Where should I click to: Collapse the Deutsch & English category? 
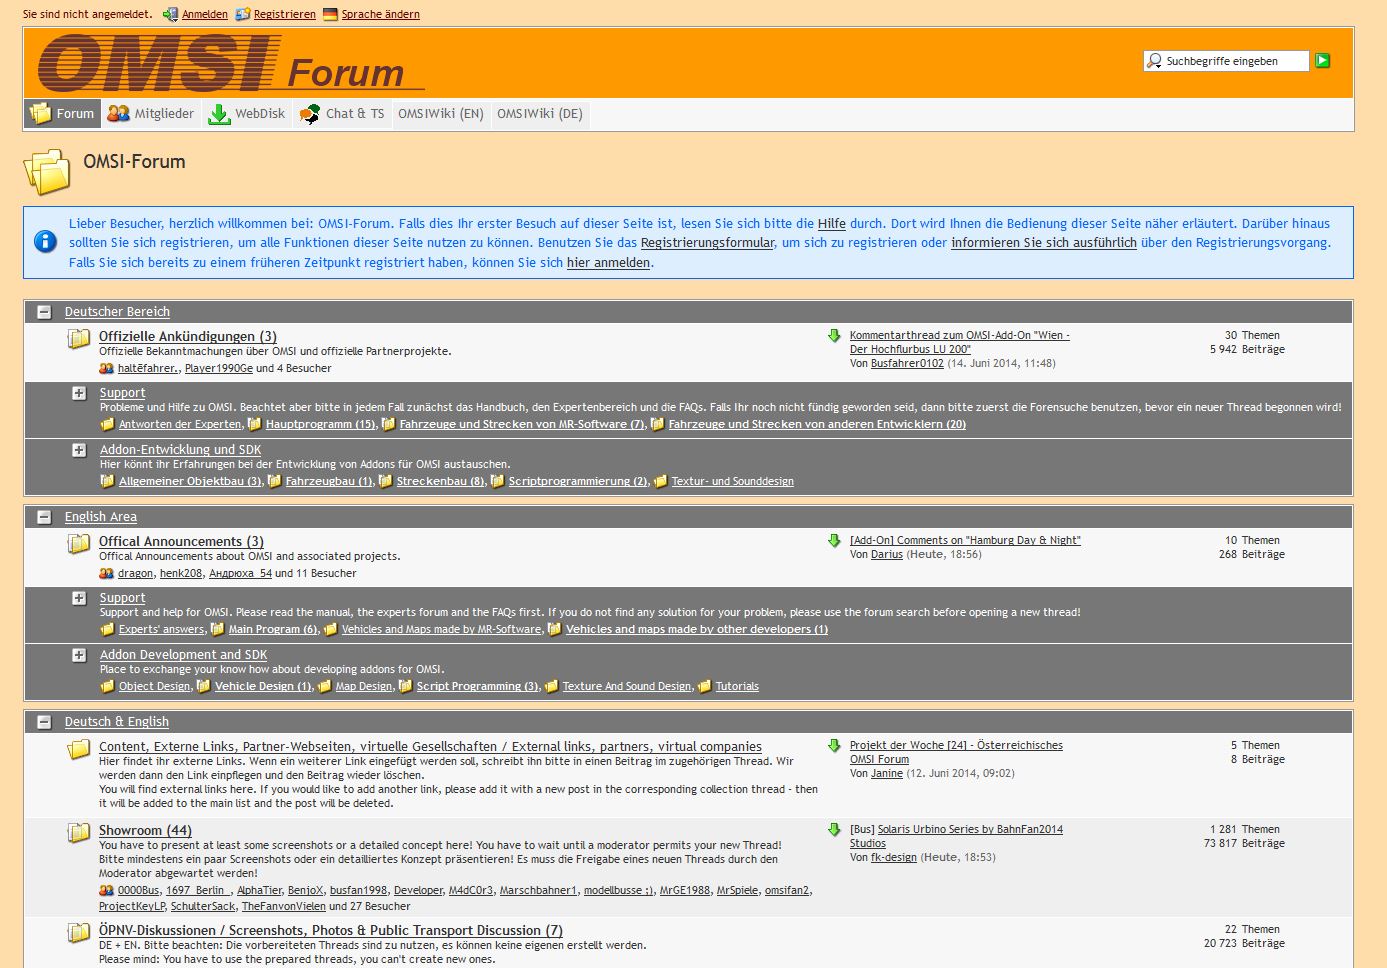click(44, 722)
